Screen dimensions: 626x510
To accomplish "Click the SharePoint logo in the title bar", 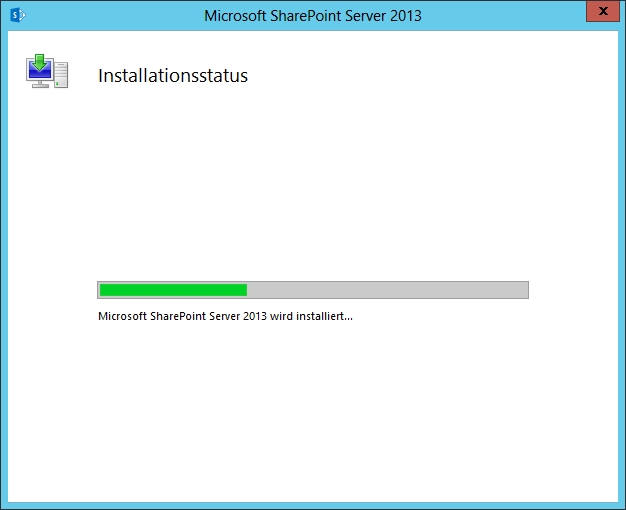I will tap(16, 15).
